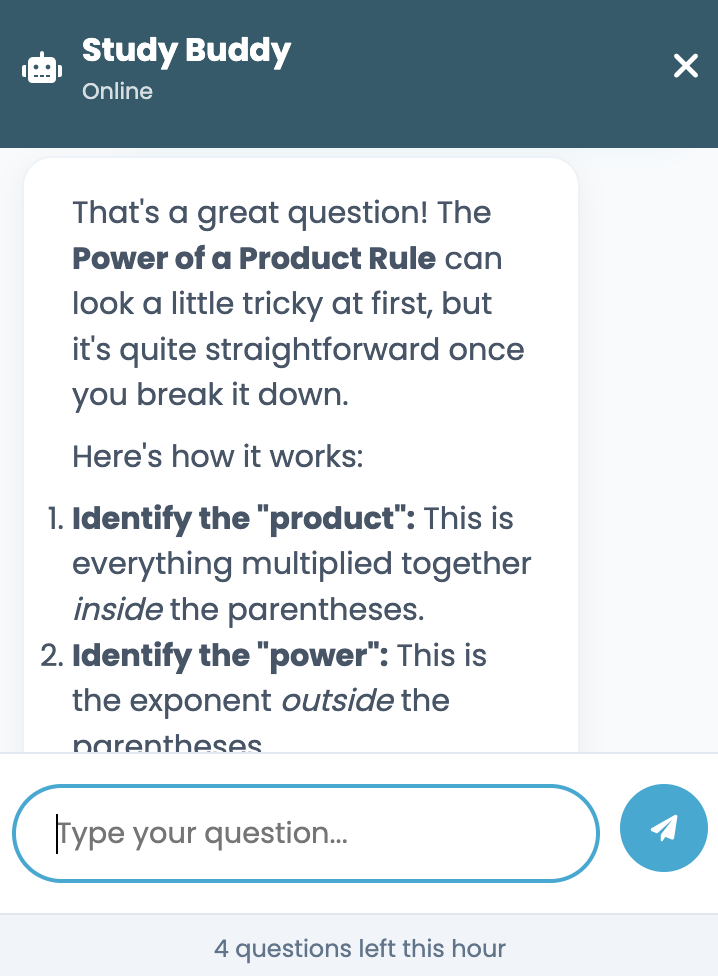Click the 'Study Buddy' title text

186,51
